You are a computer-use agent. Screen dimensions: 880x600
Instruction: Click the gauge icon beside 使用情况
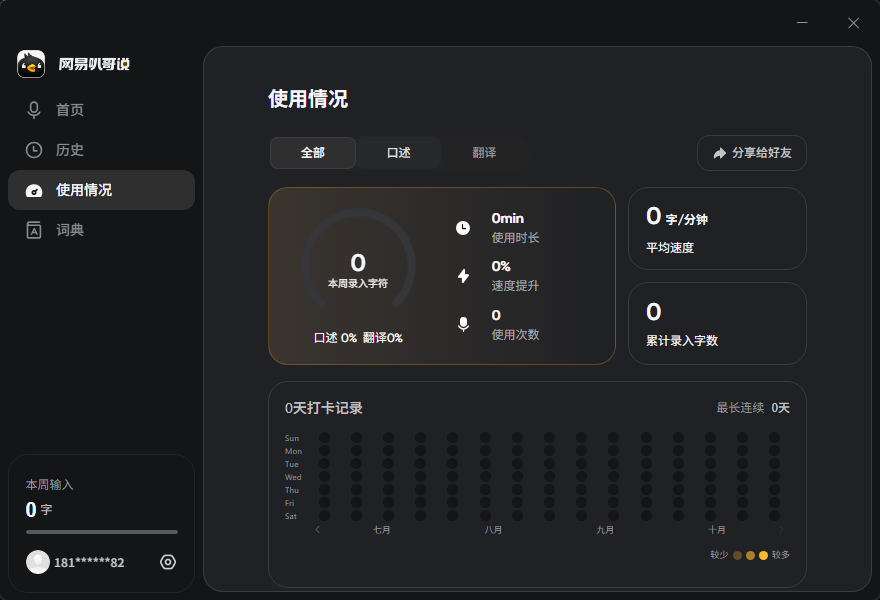coord(34,191)
